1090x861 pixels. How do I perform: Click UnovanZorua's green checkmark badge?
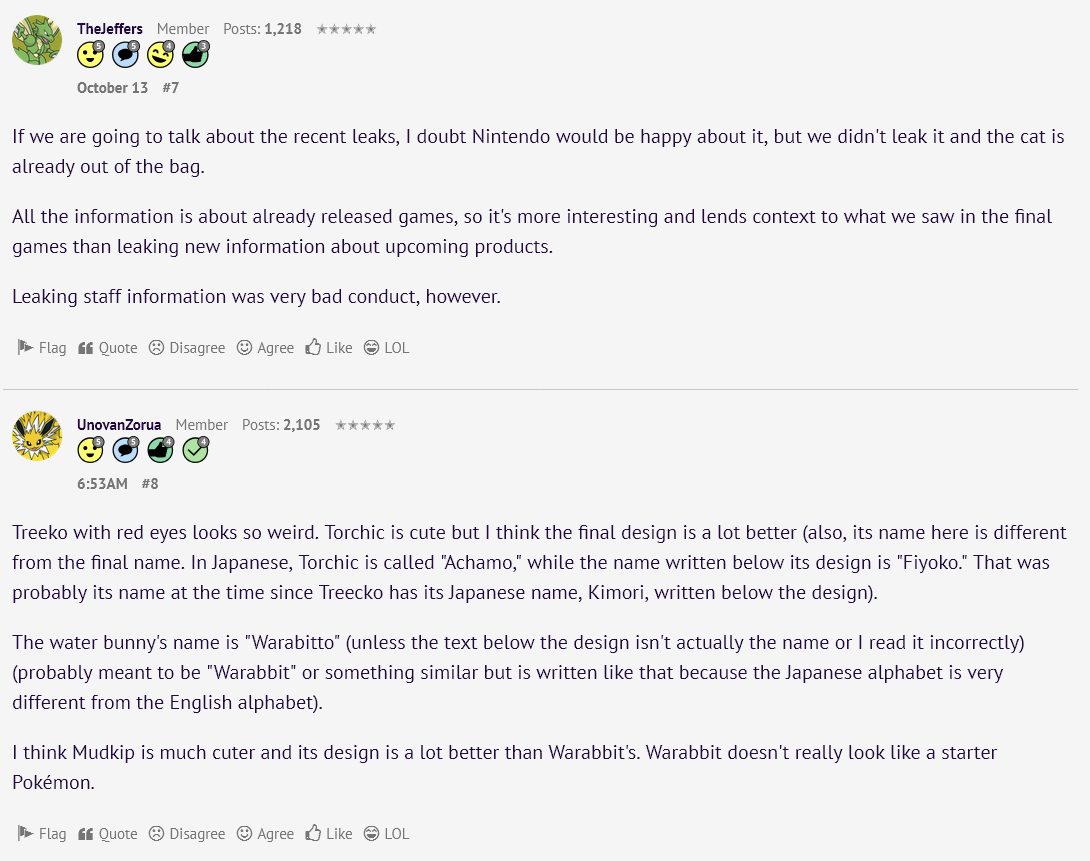[195, 451]
